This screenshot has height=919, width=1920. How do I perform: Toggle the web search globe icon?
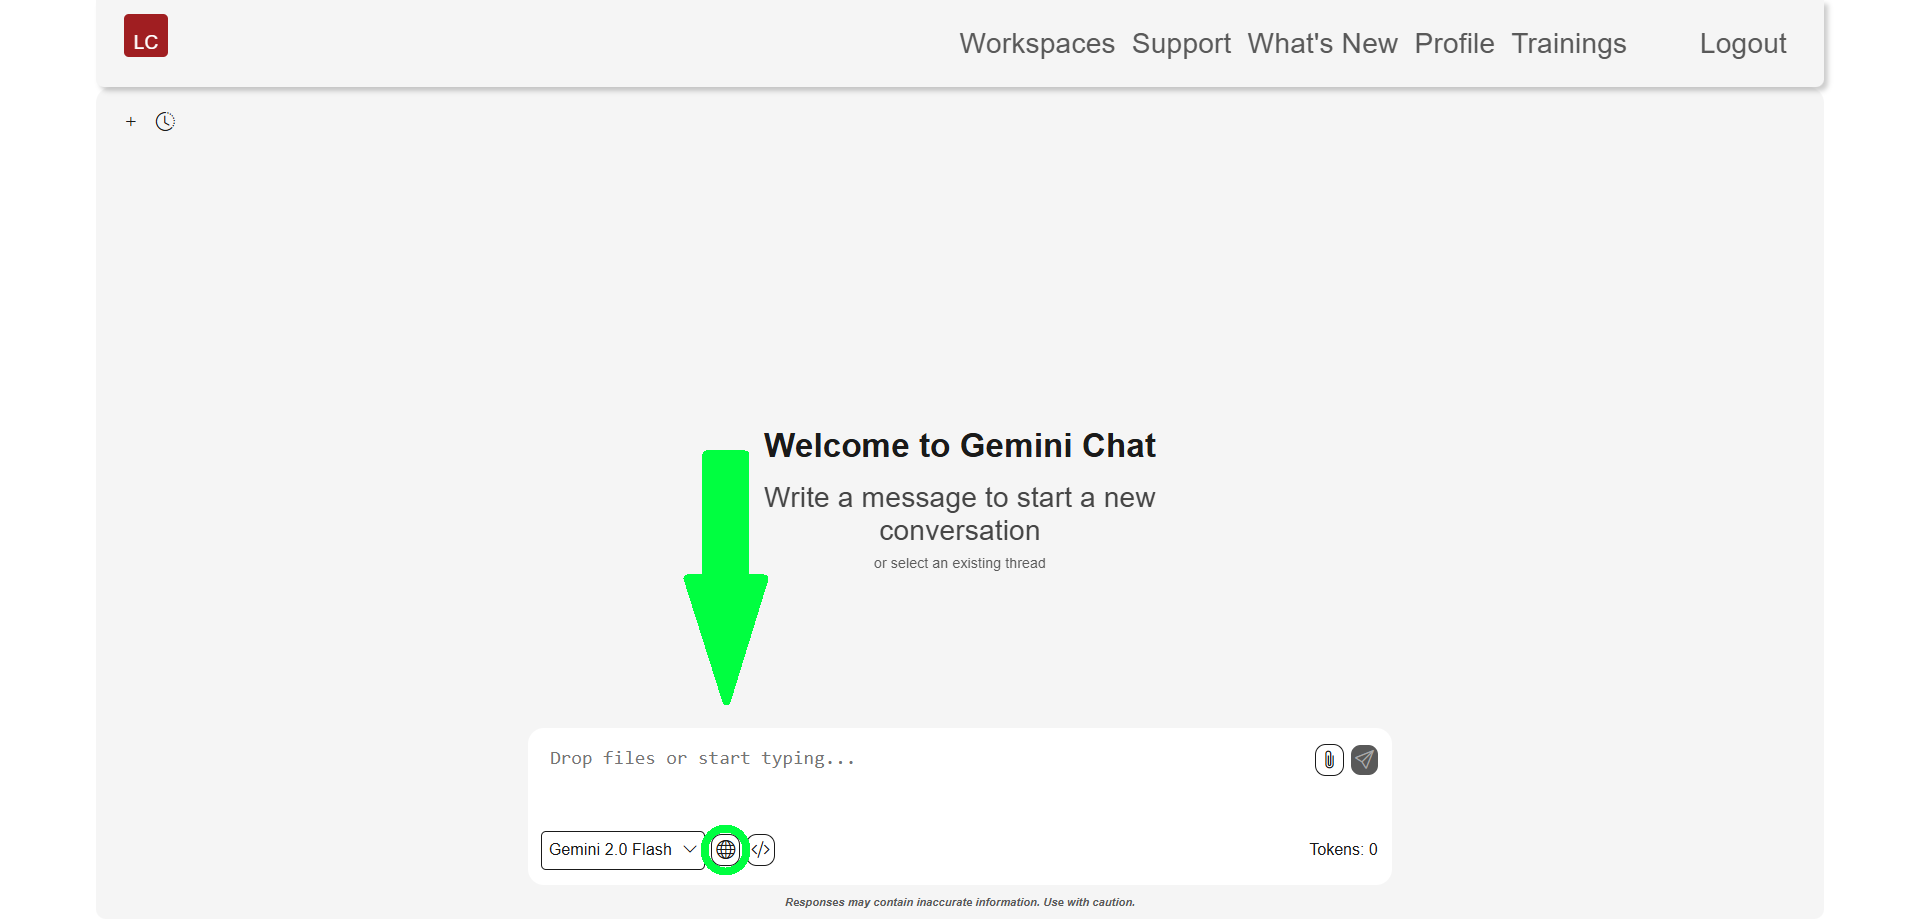726,850
